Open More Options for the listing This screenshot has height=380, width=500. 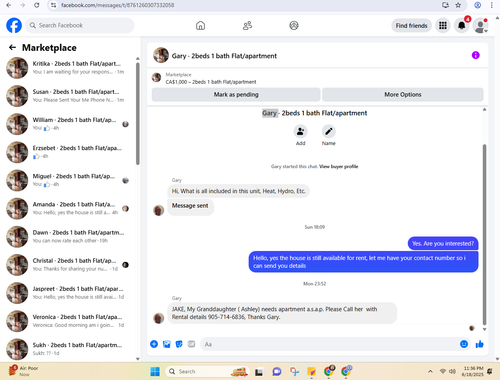tap(403, 95)
